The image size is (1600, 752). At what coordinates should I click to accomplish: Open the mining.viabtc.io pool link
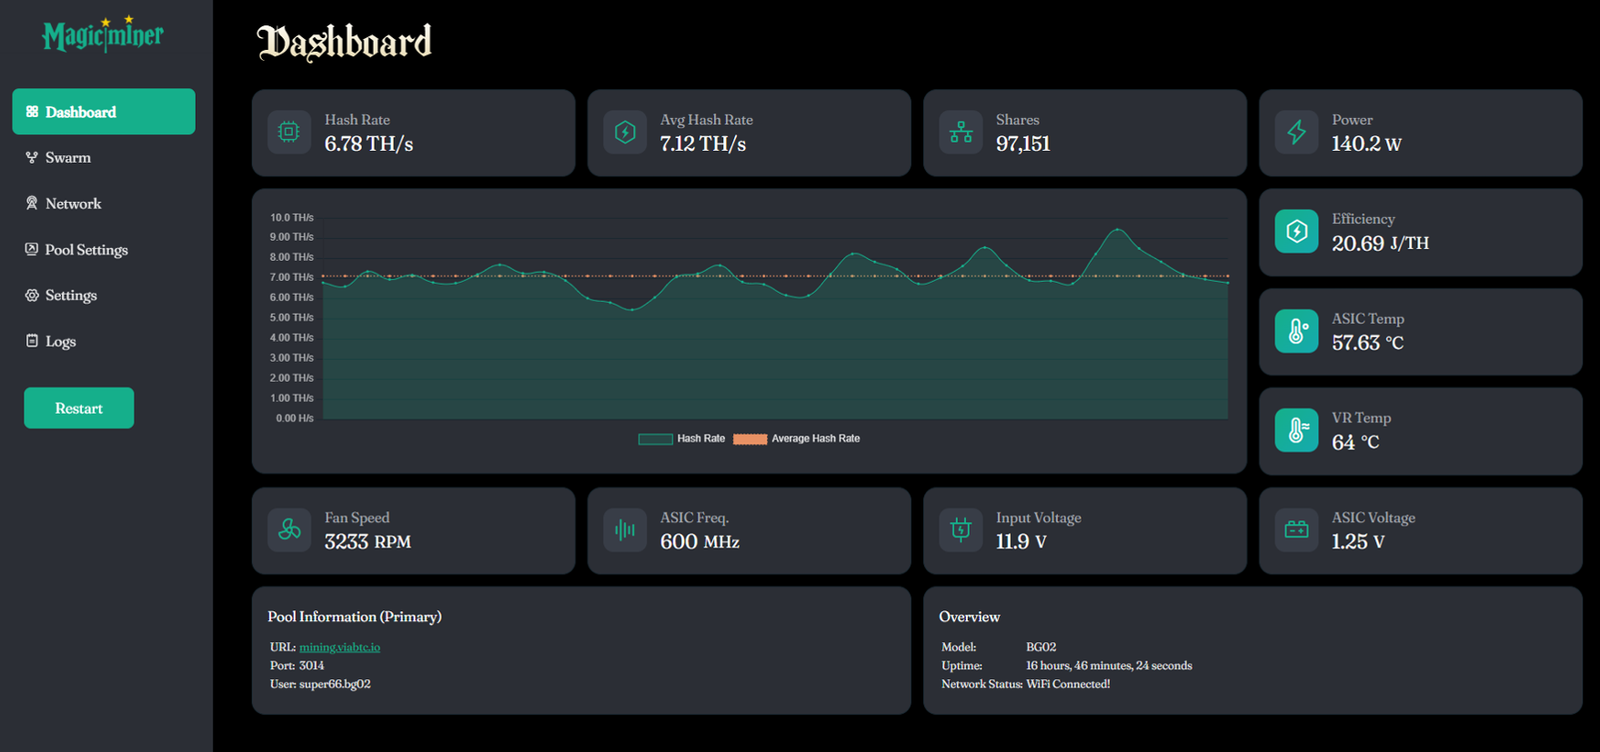coord(340,647)
